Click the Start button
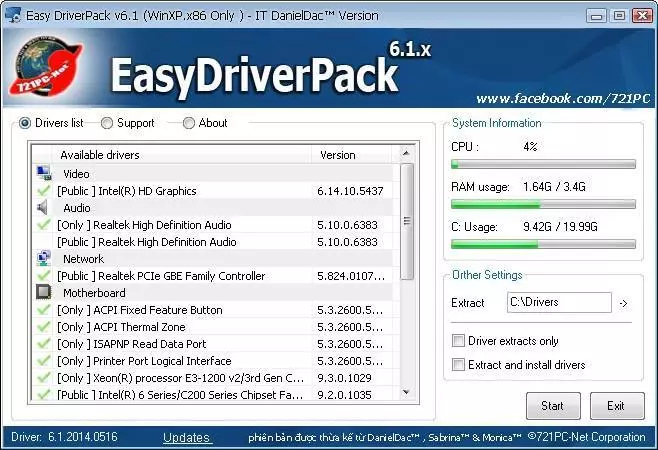Viewport: 658px width, 450px height. (x=553, y=406)
